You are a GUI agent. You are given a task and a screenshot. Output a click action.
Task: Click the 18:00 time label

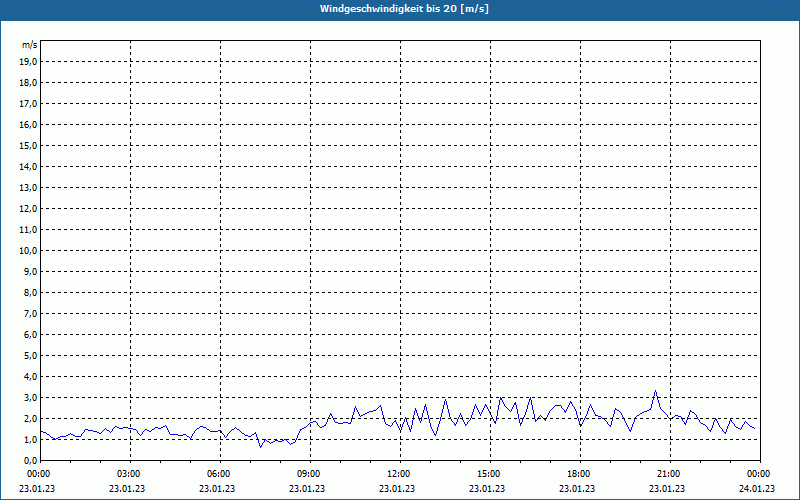click(579, 473)
